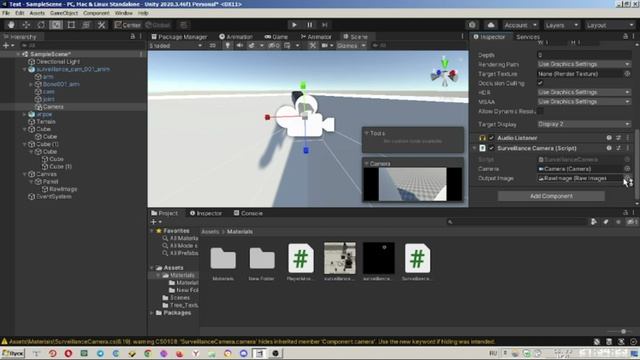The width and height of the screenshot is (640, 360).
Task: Select the Hand tool in the toolbar
Action: point(11,25)
